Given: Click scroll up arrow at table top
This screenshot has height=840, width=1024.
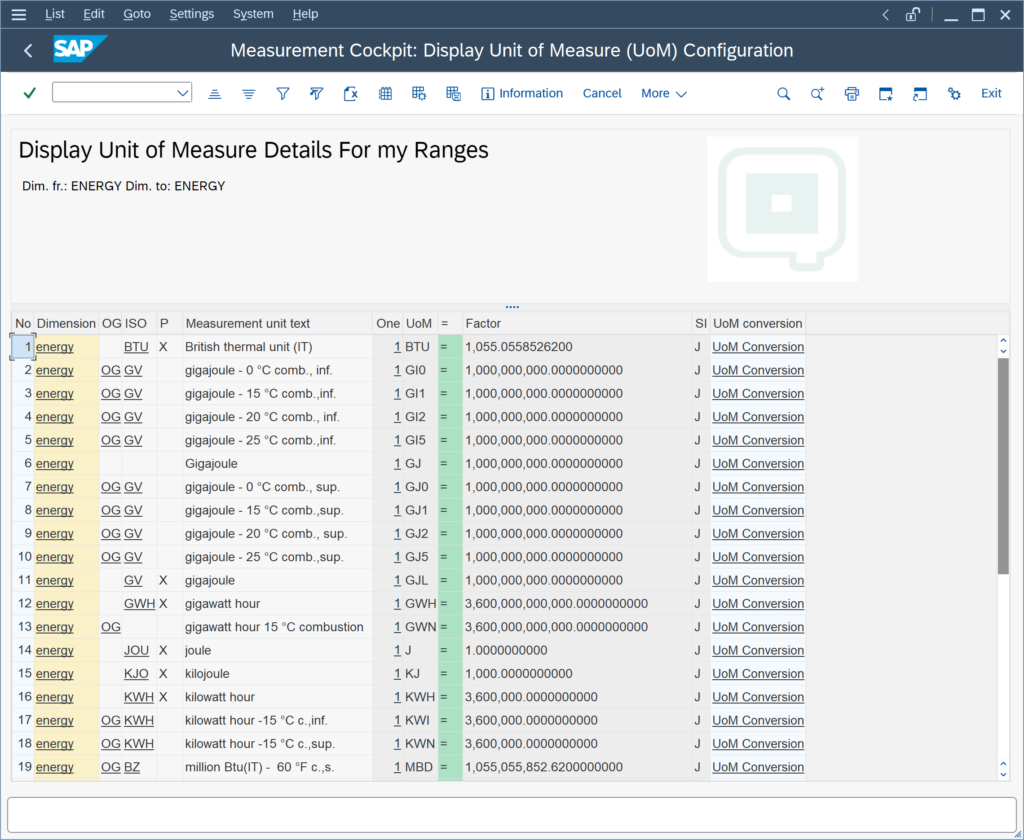Looking at the screenshot, I should [1004, 341].
